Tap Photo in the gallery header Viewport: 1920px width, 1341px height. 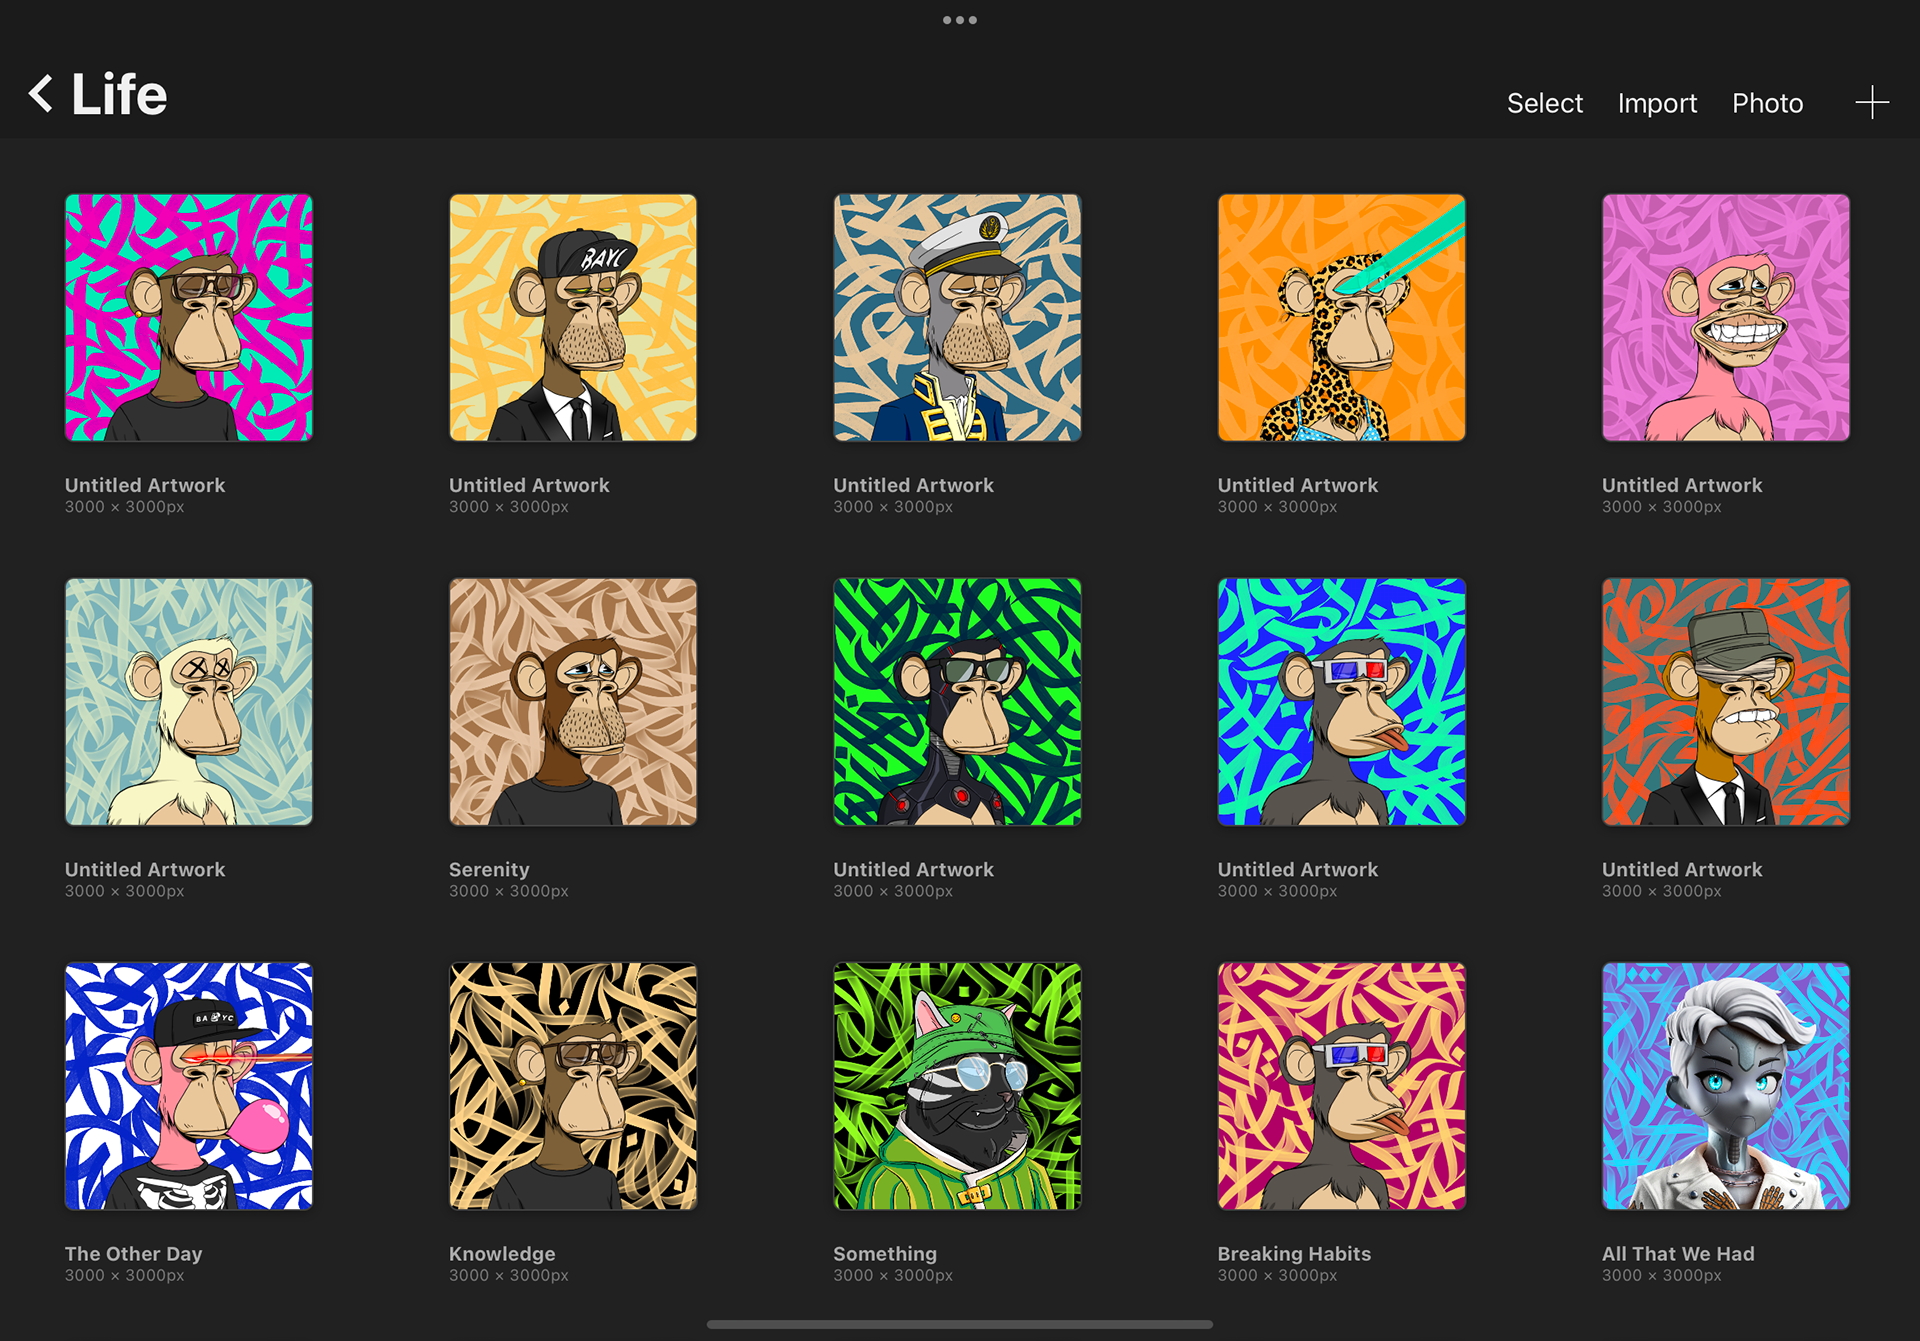[x=1767, y=103]
